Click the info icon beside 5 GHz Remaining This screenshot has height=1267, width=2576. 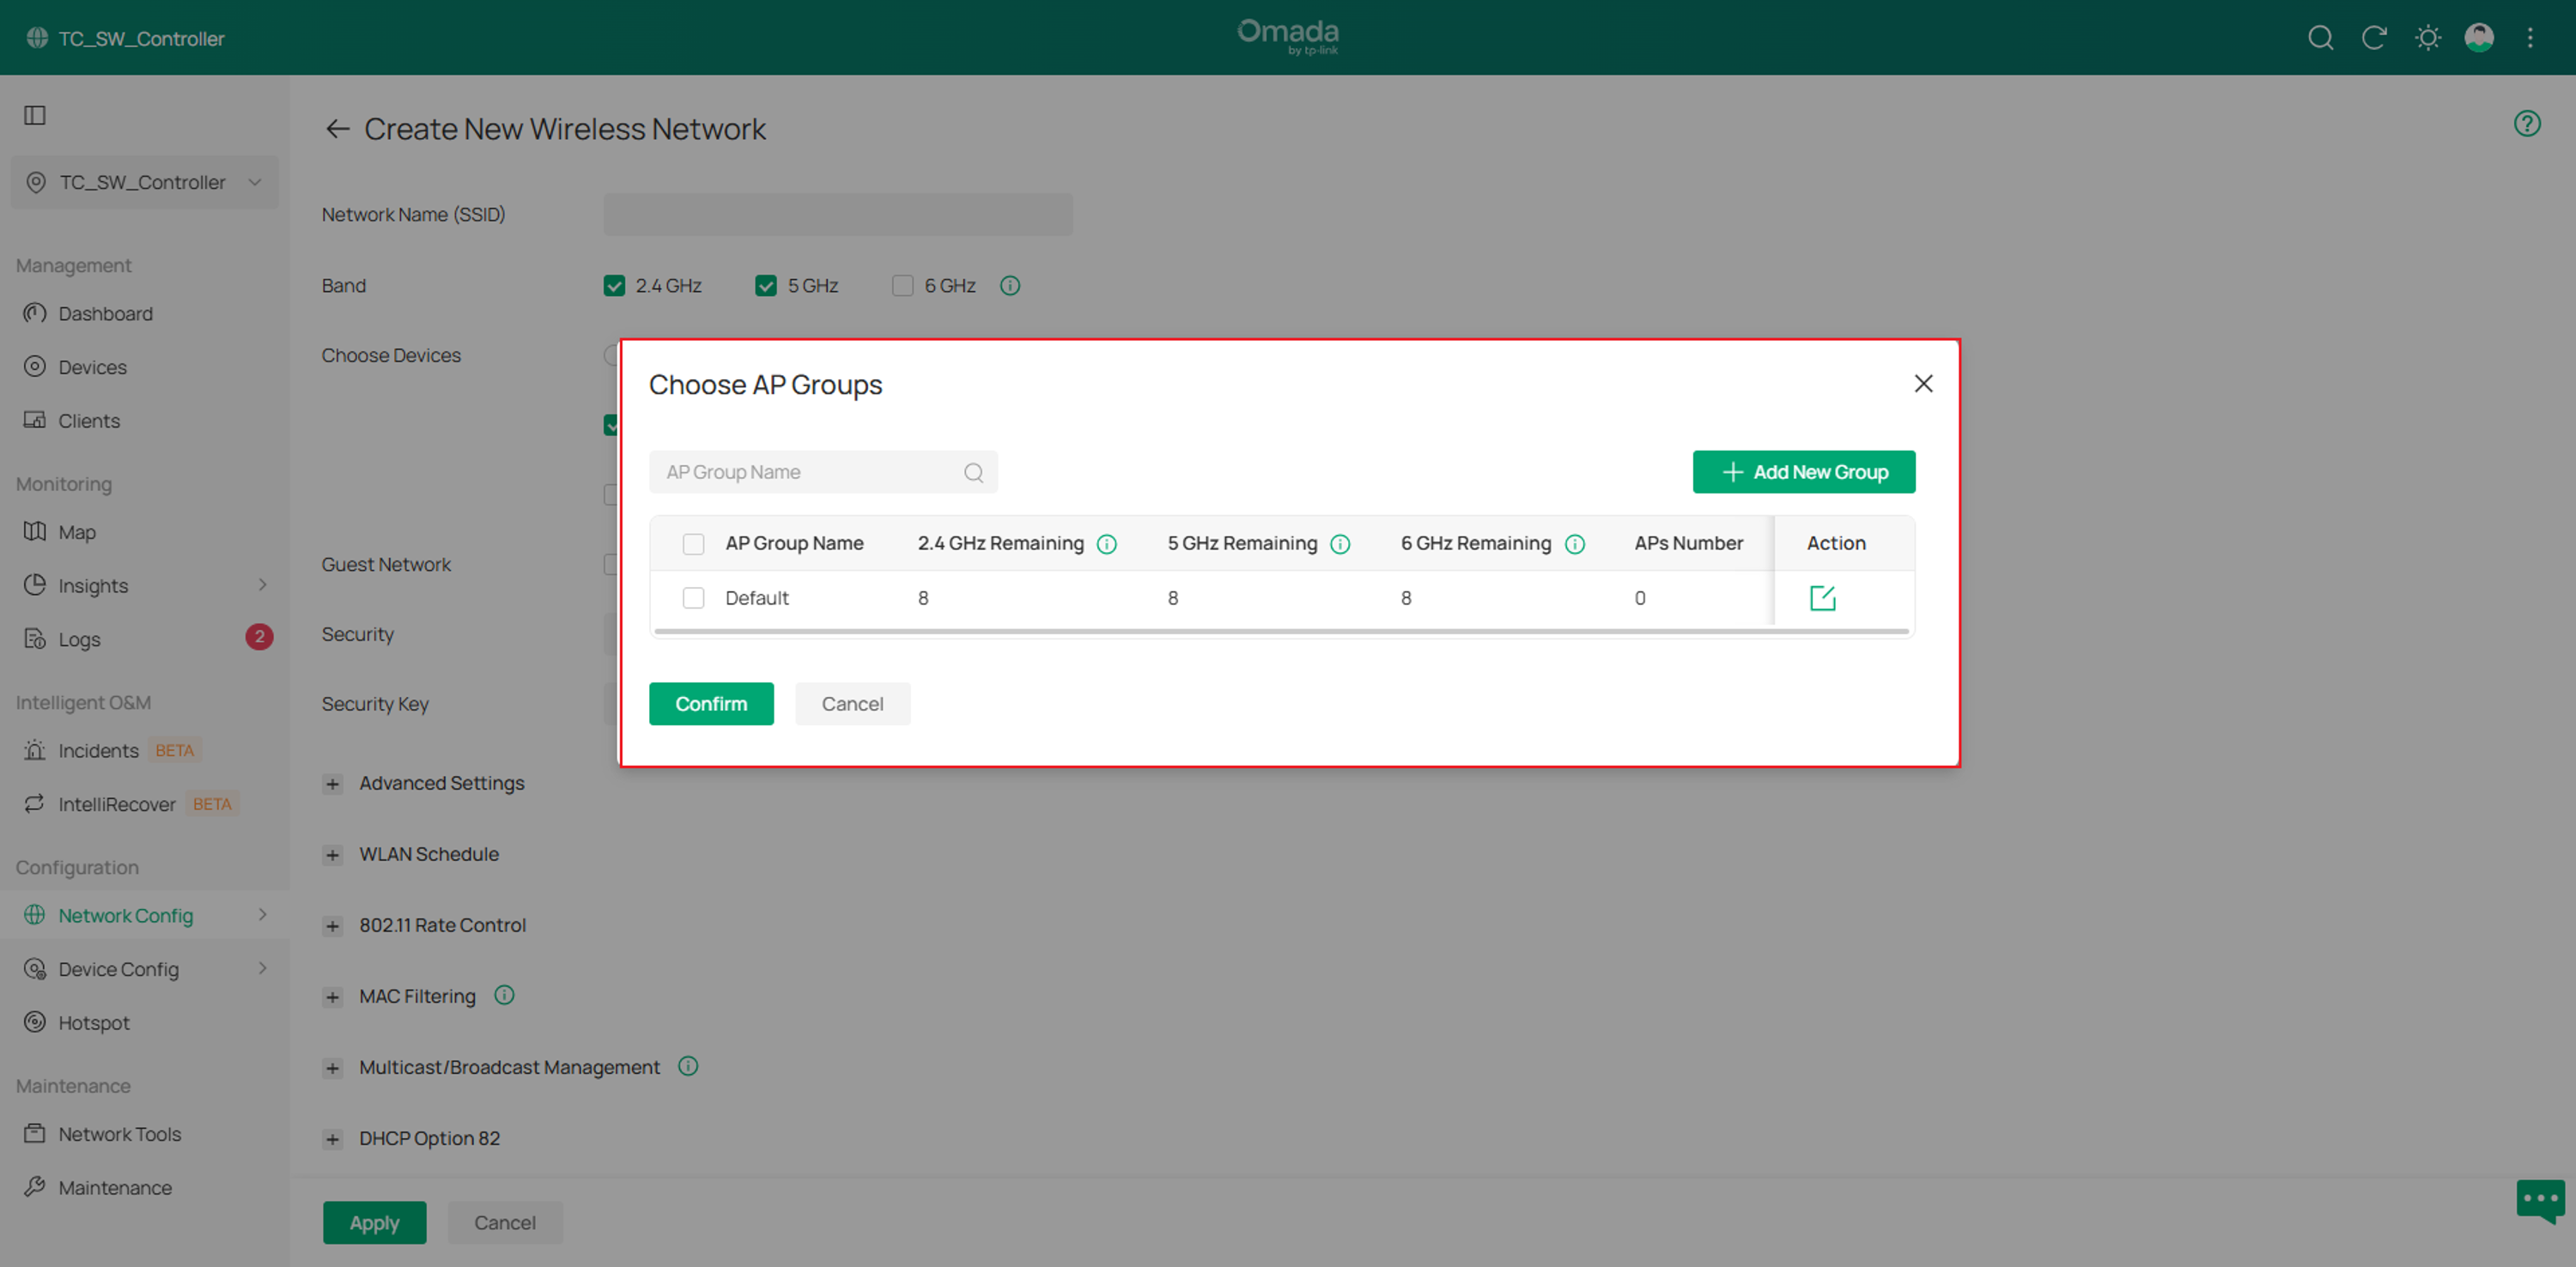pyautogui.click(x=1340, y=544)
